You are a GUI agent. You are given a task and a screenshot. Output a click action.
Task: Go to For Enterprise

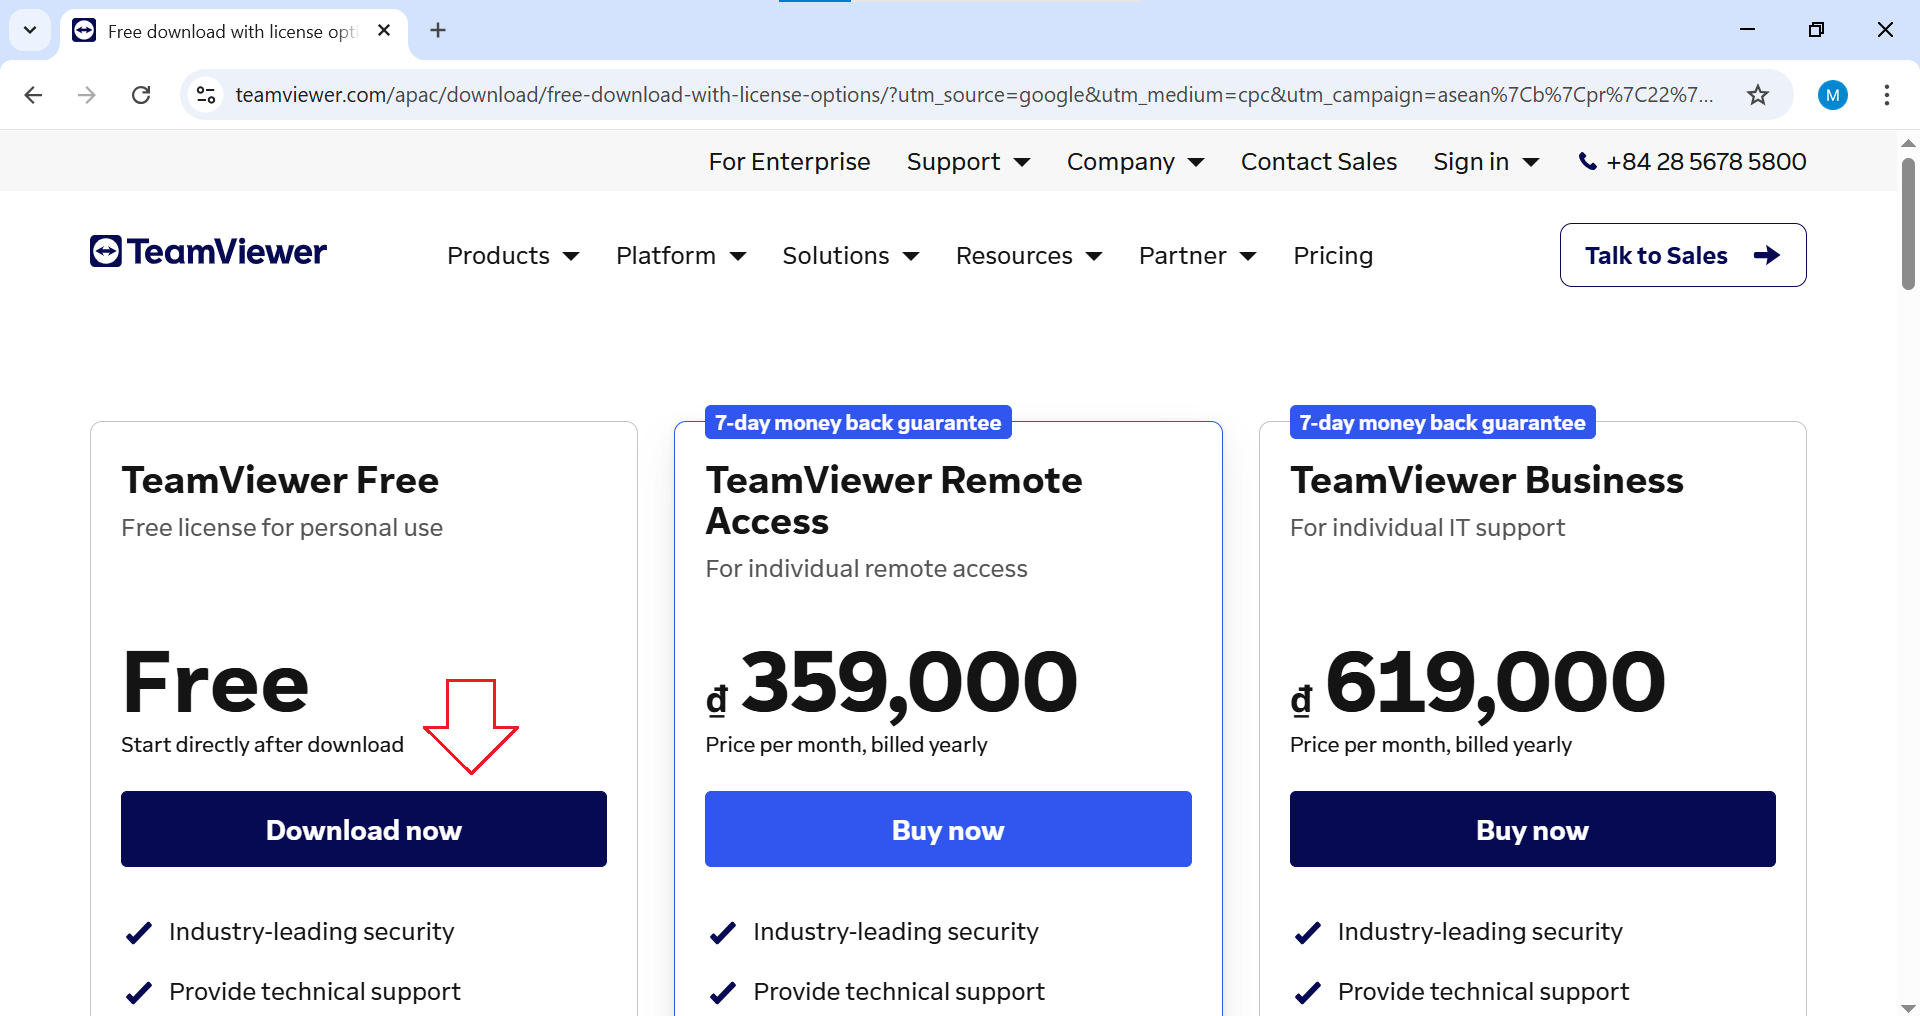point(789,162)
